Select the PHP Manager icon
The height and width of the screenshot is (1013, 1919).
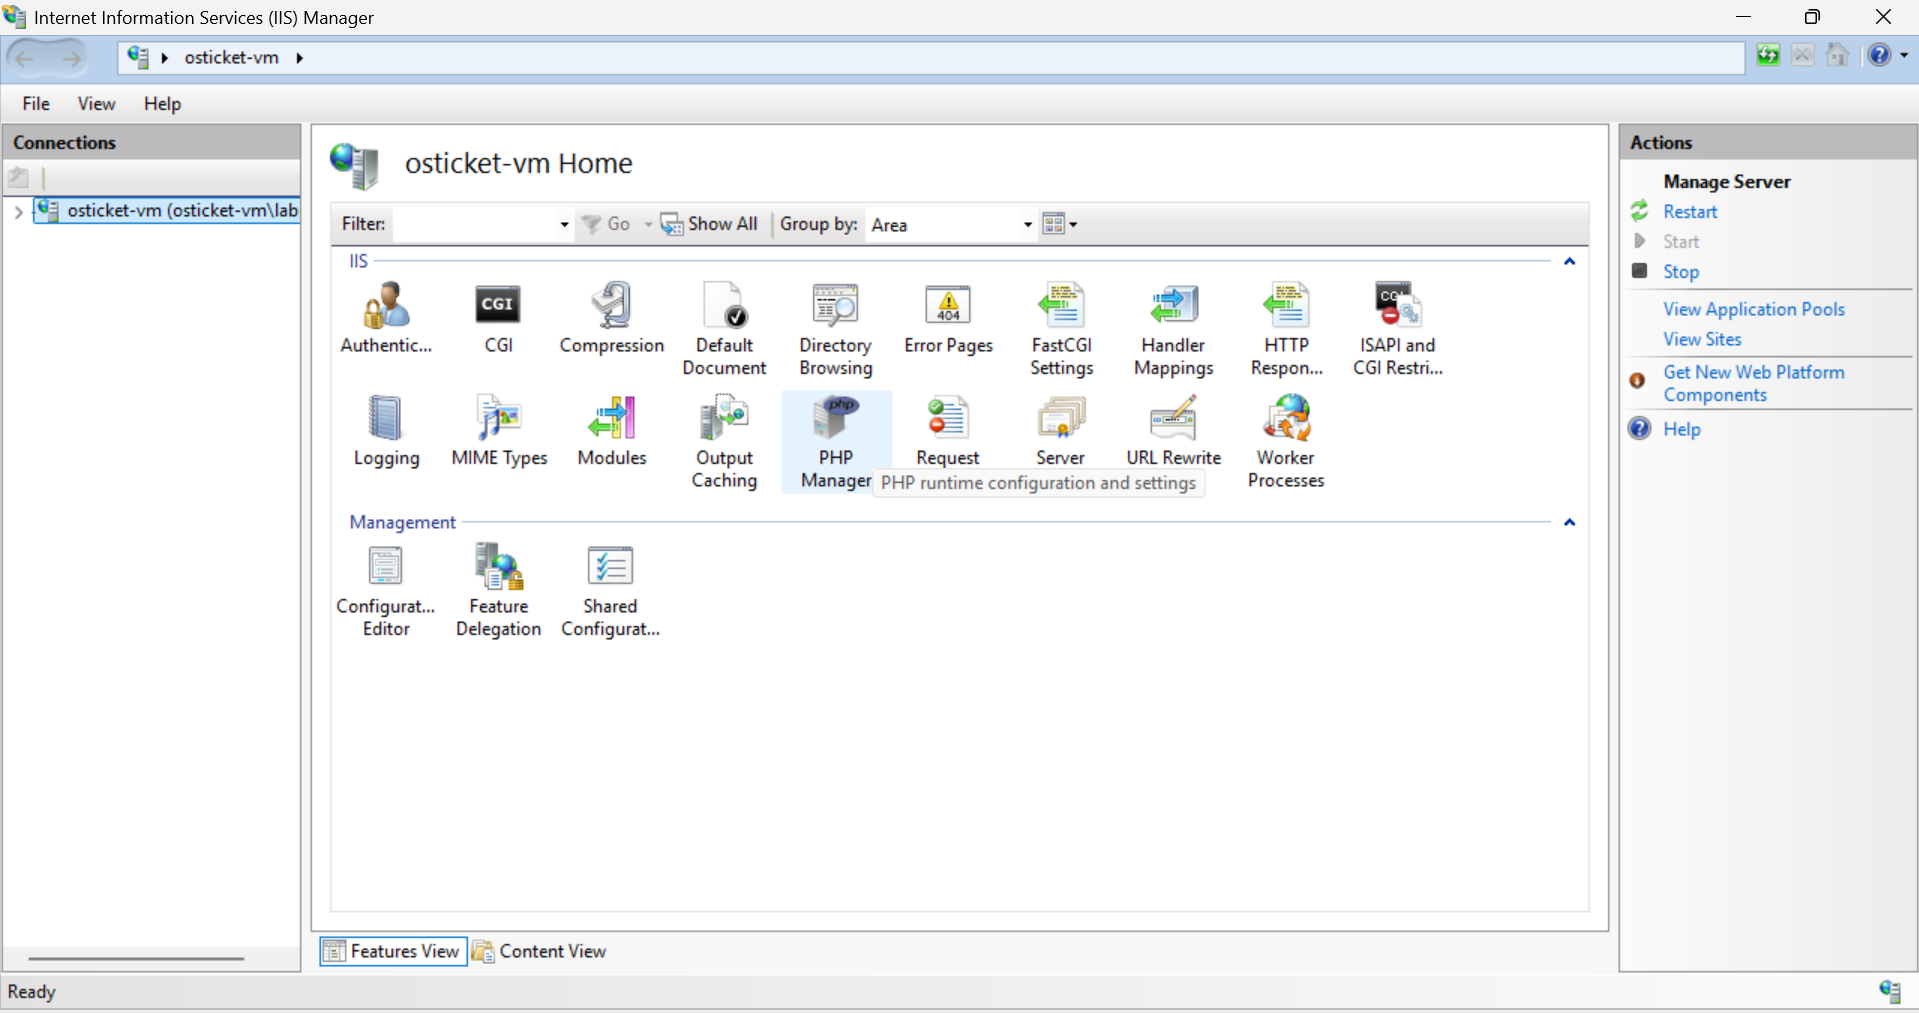pos(836,442)
